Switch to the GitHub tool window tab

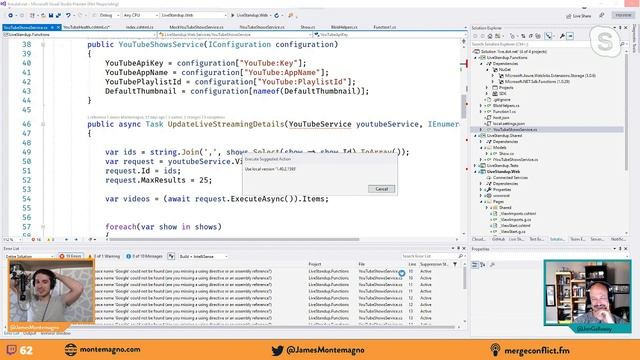click(x=498, y=239)
